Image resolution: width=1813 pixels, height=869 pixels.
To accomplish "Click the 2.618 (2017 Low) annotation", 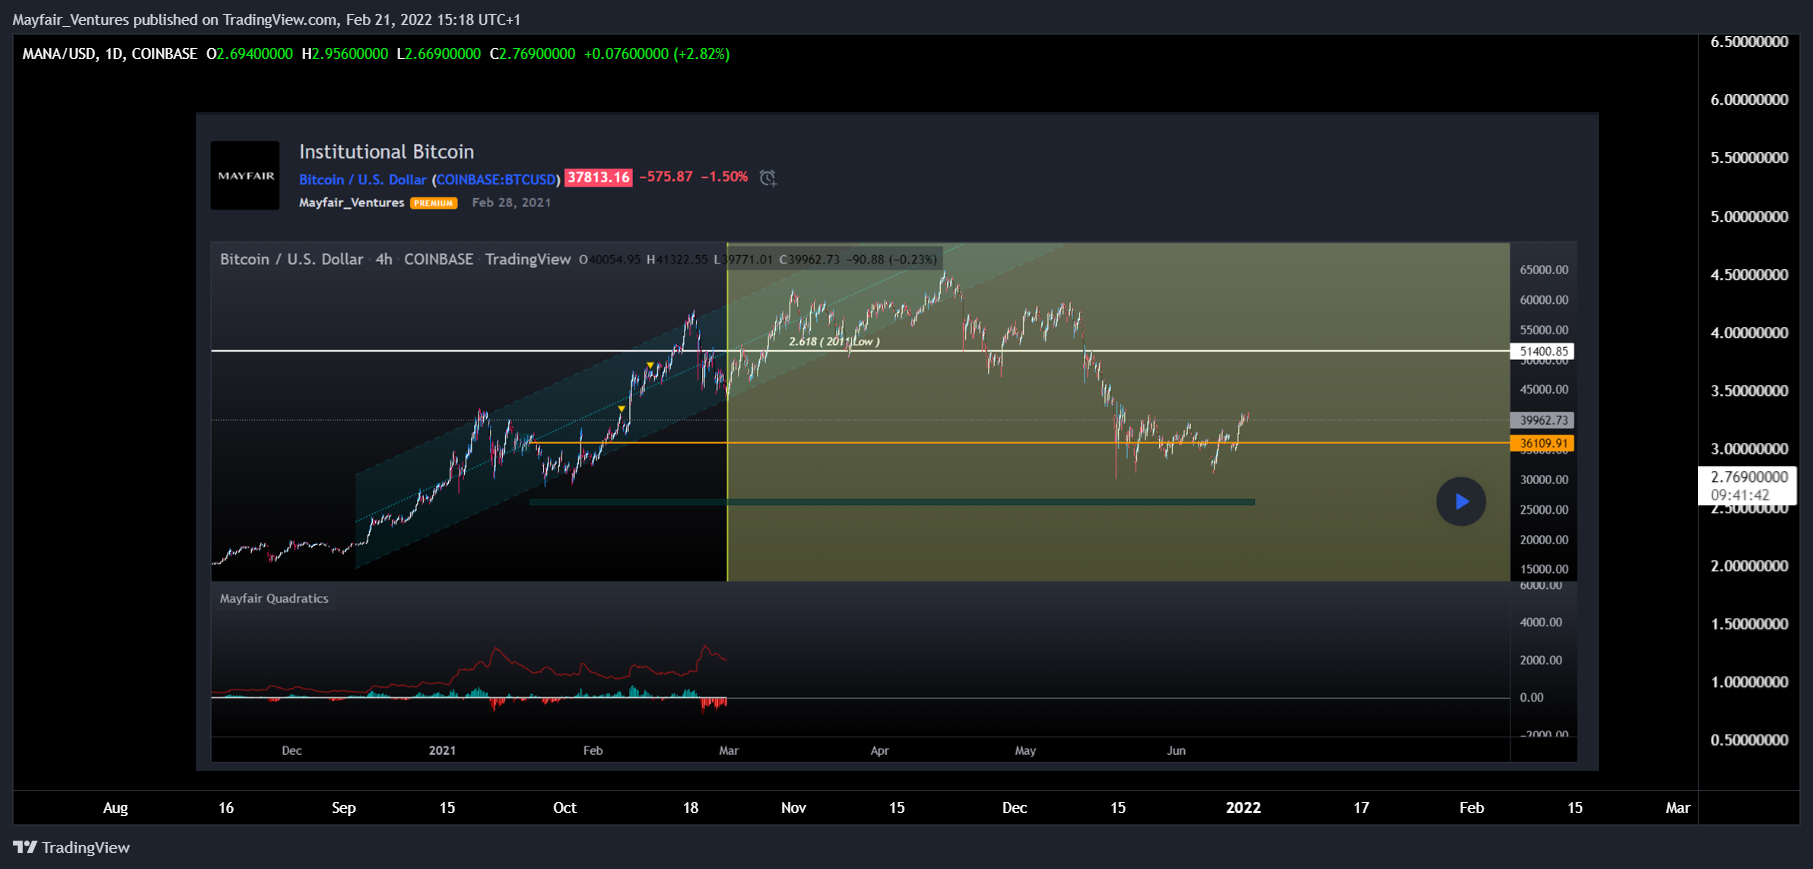I will [x=834, y=341].
